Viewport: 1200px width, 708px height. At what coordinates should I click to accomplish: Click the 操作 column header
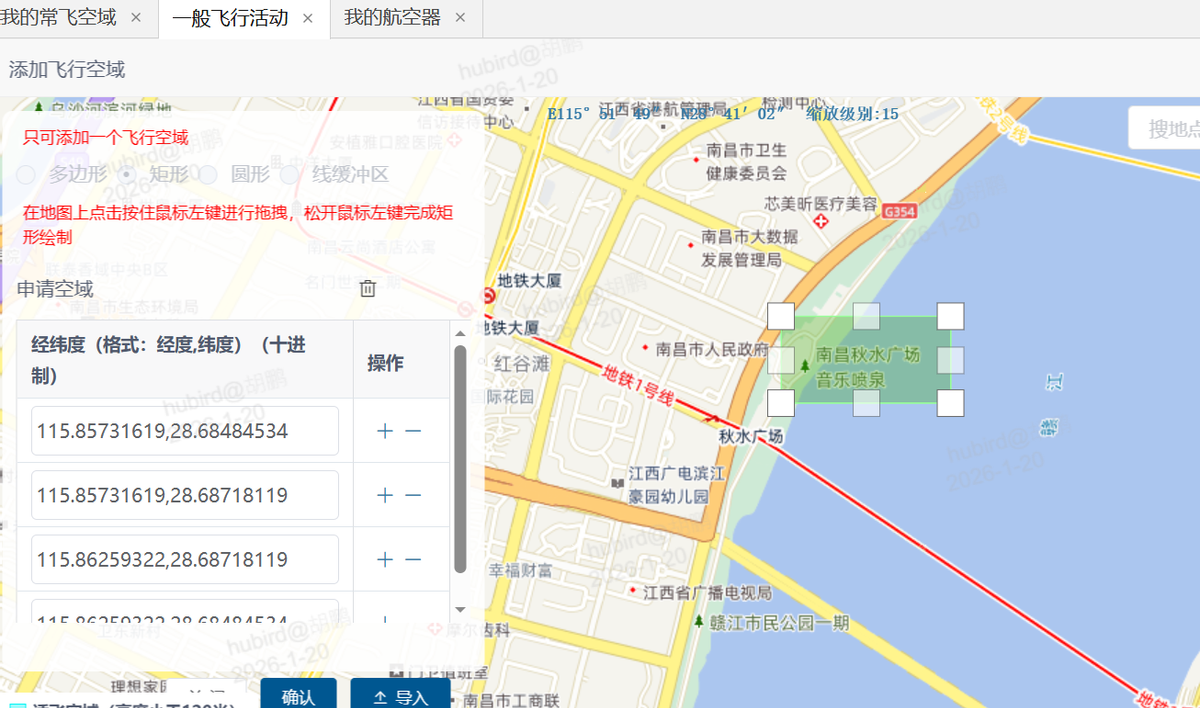coord(386,362)
